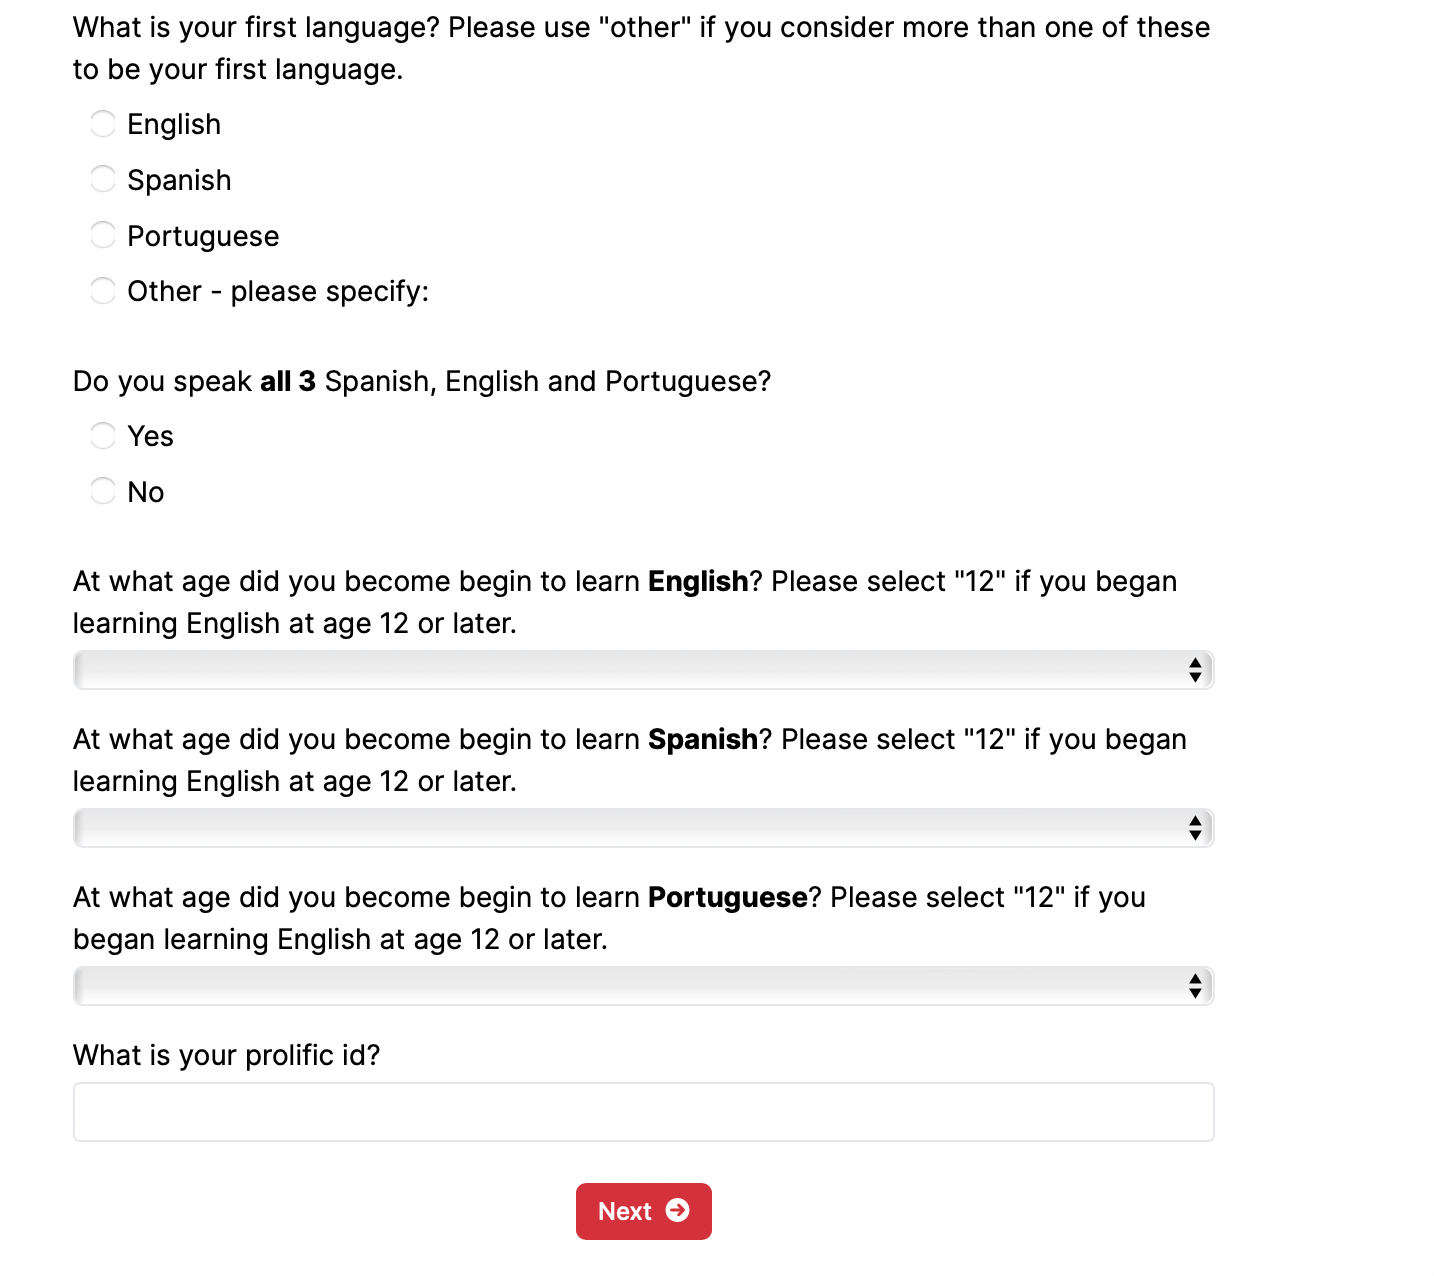Pick the "Other - please specify" radio button

[103, 291]
